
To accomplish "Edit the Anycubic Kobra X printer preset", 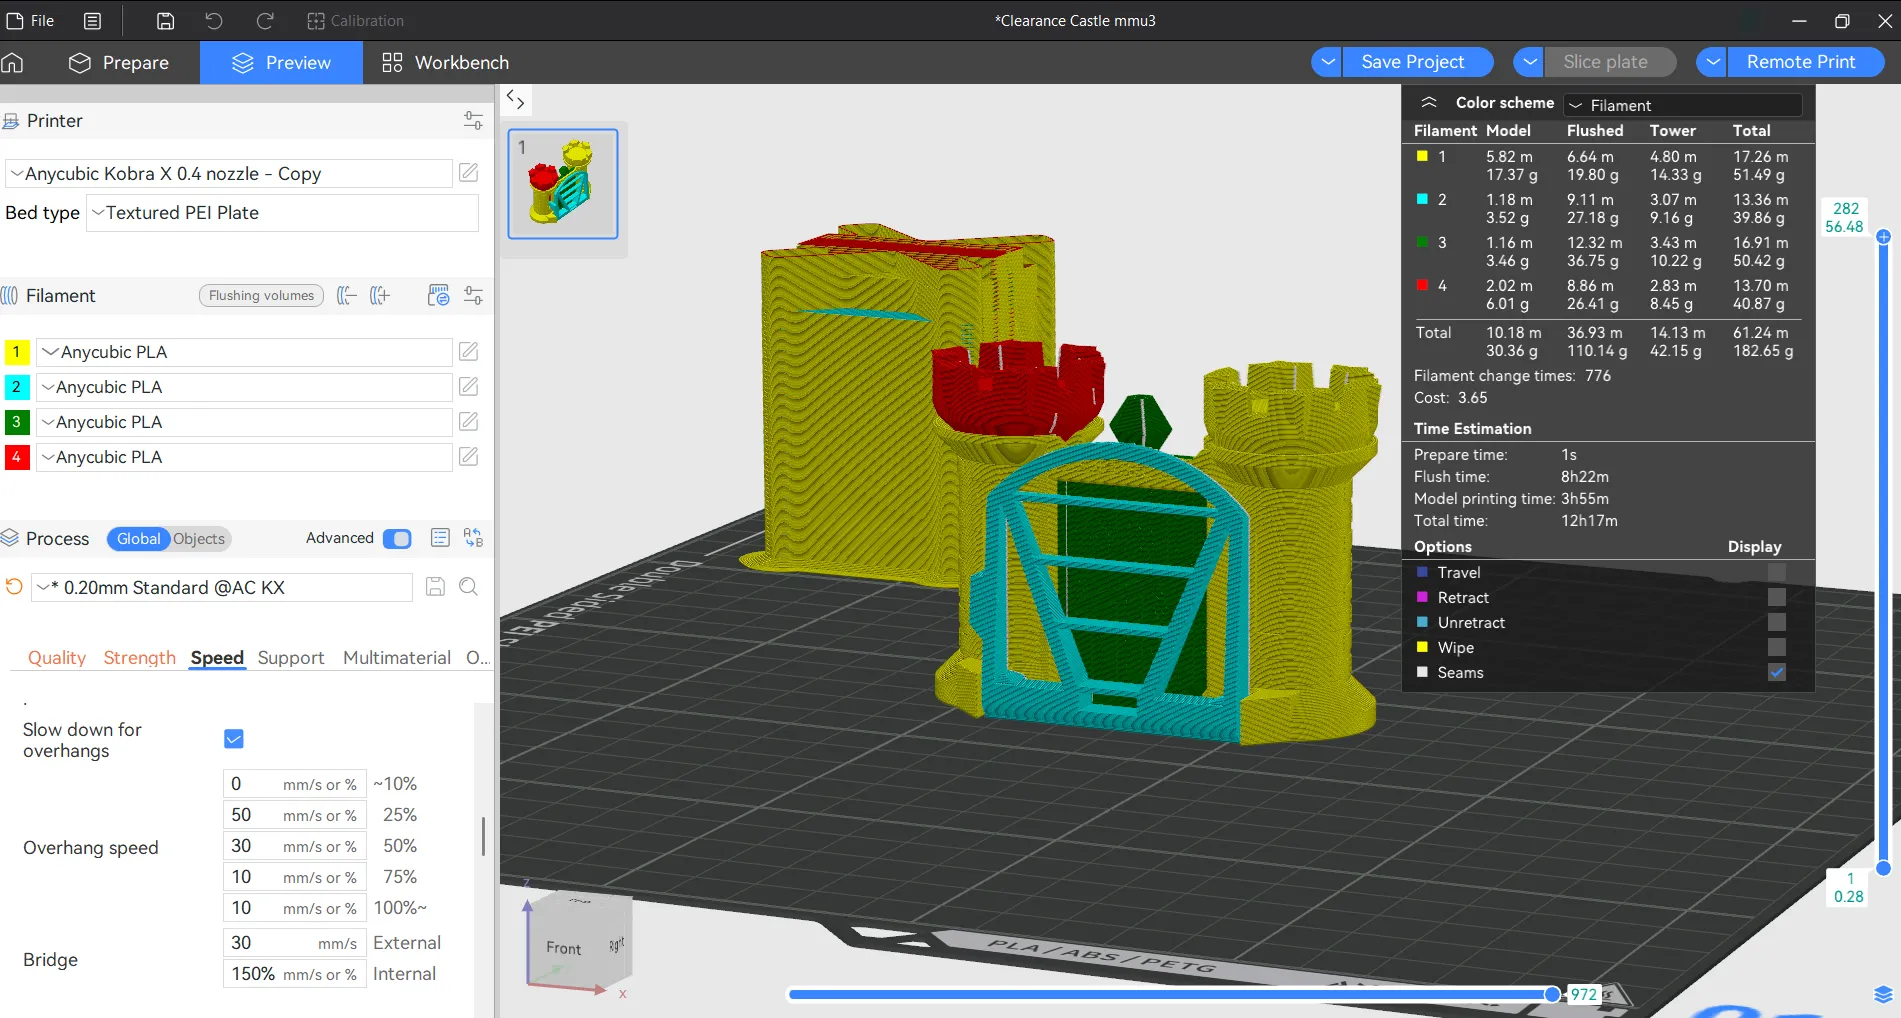I will 468,173.
